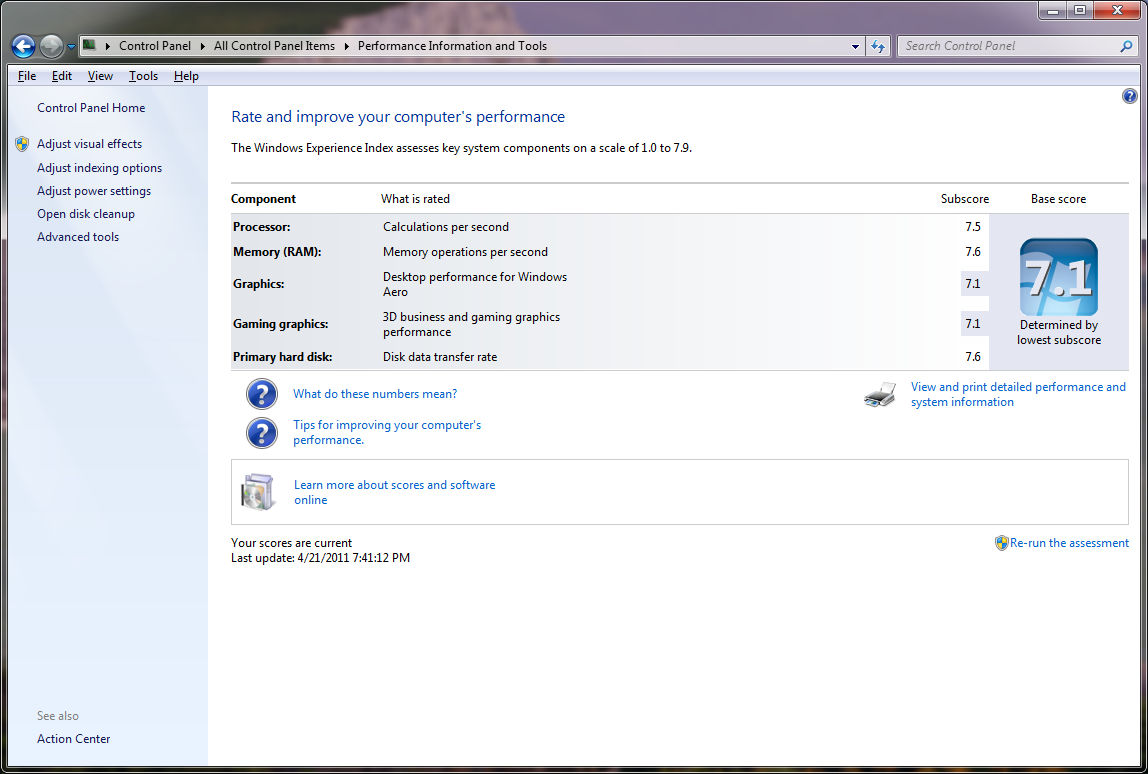The image size is (1148, 774).
Task: Launch Open disk cleanup
Action: tap(86, 214)
